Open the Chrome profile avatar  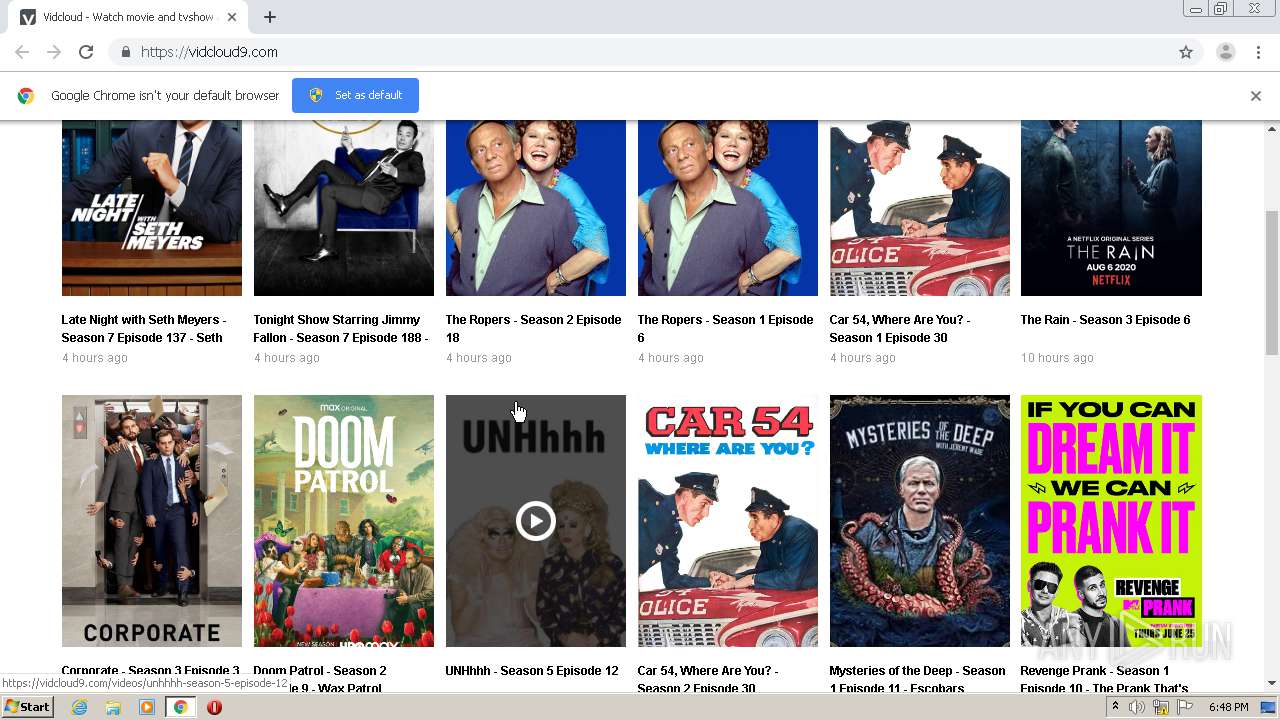1226,52
